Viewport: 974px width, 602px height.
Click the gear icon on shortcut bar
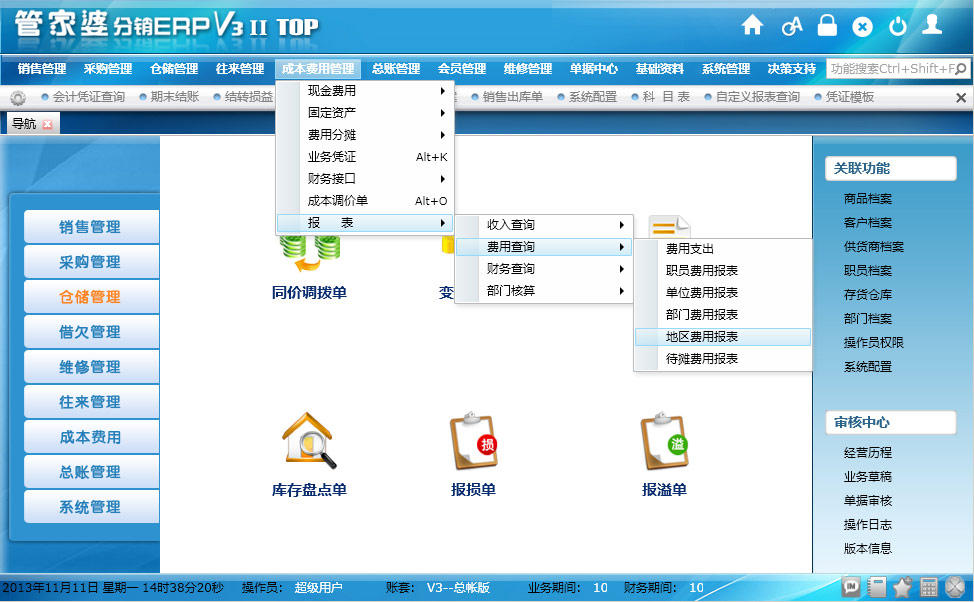[x=17, y=98]
